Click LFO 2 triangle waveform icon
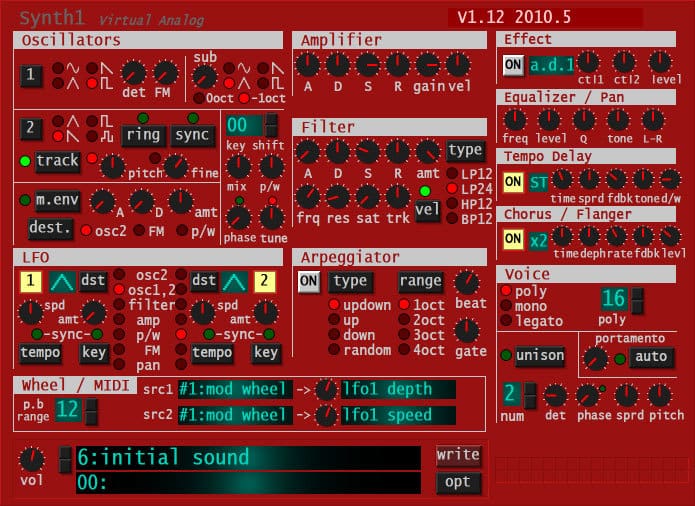695x506 pixels. (x=235, y=281)
